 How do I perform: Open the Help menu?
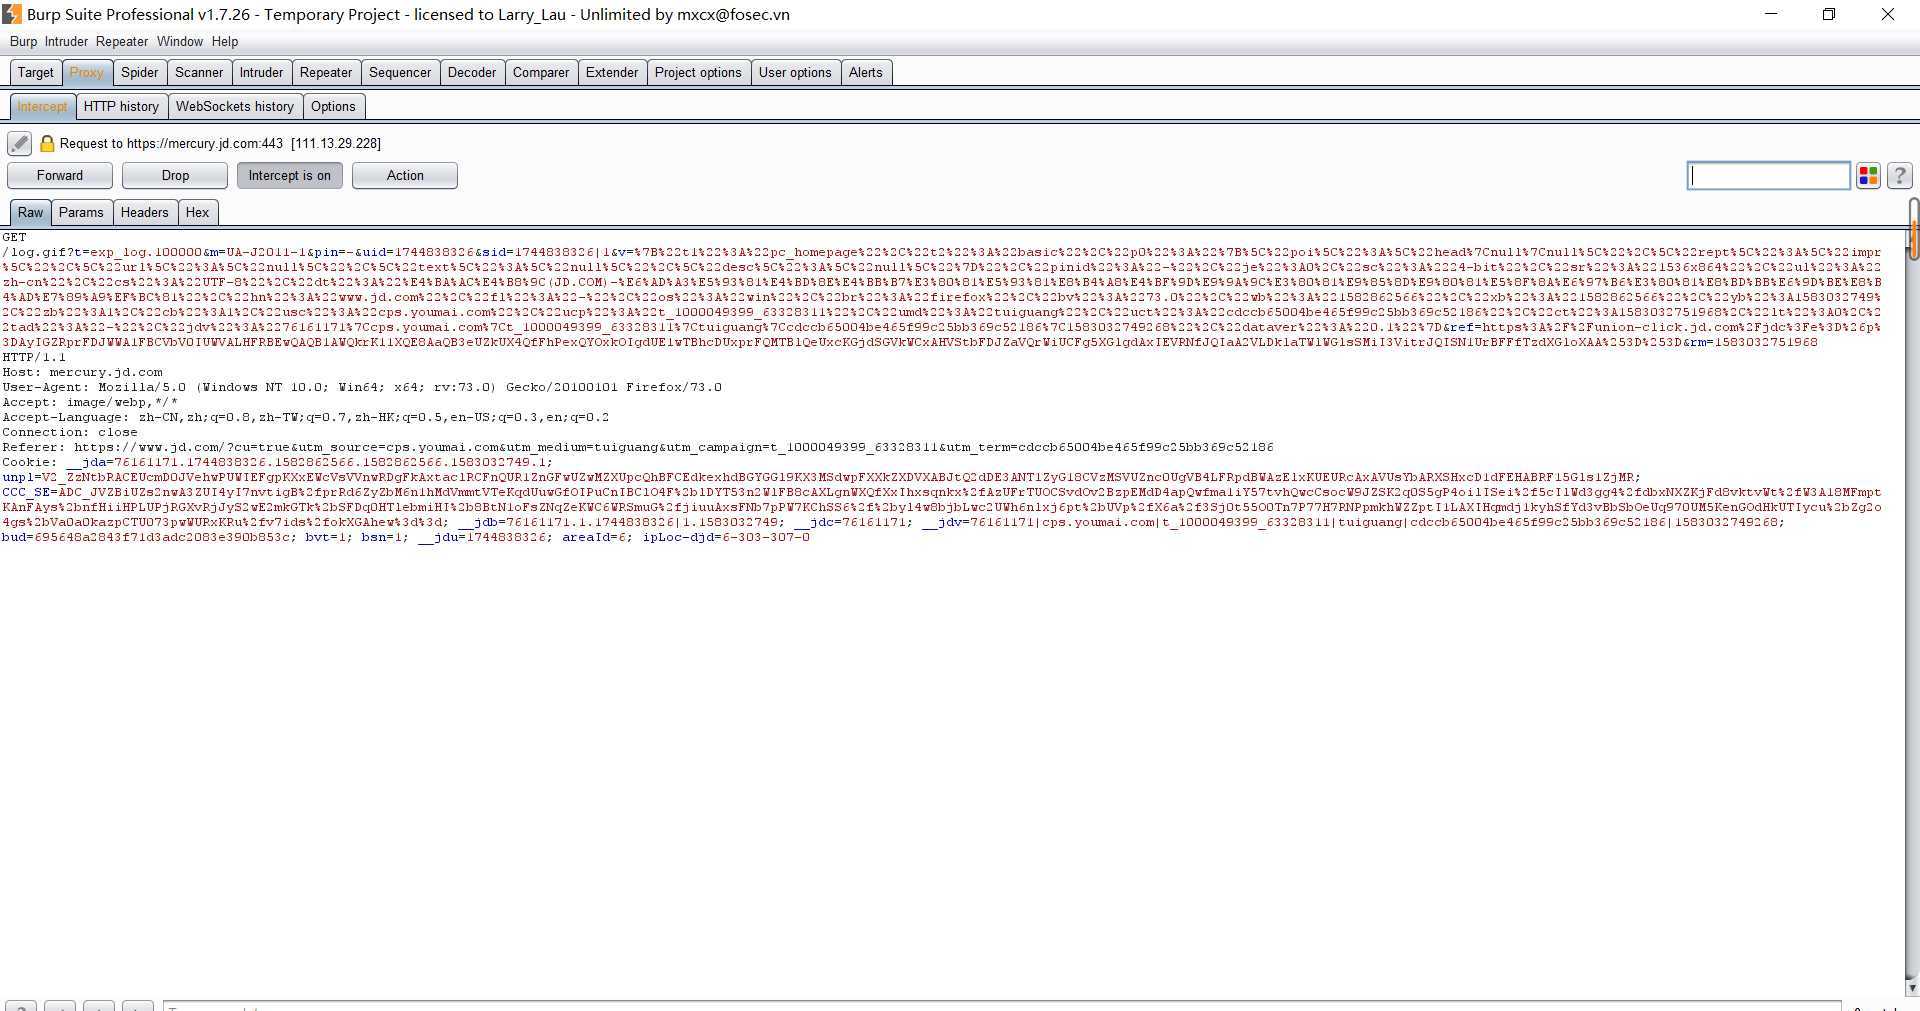[225, 42]
